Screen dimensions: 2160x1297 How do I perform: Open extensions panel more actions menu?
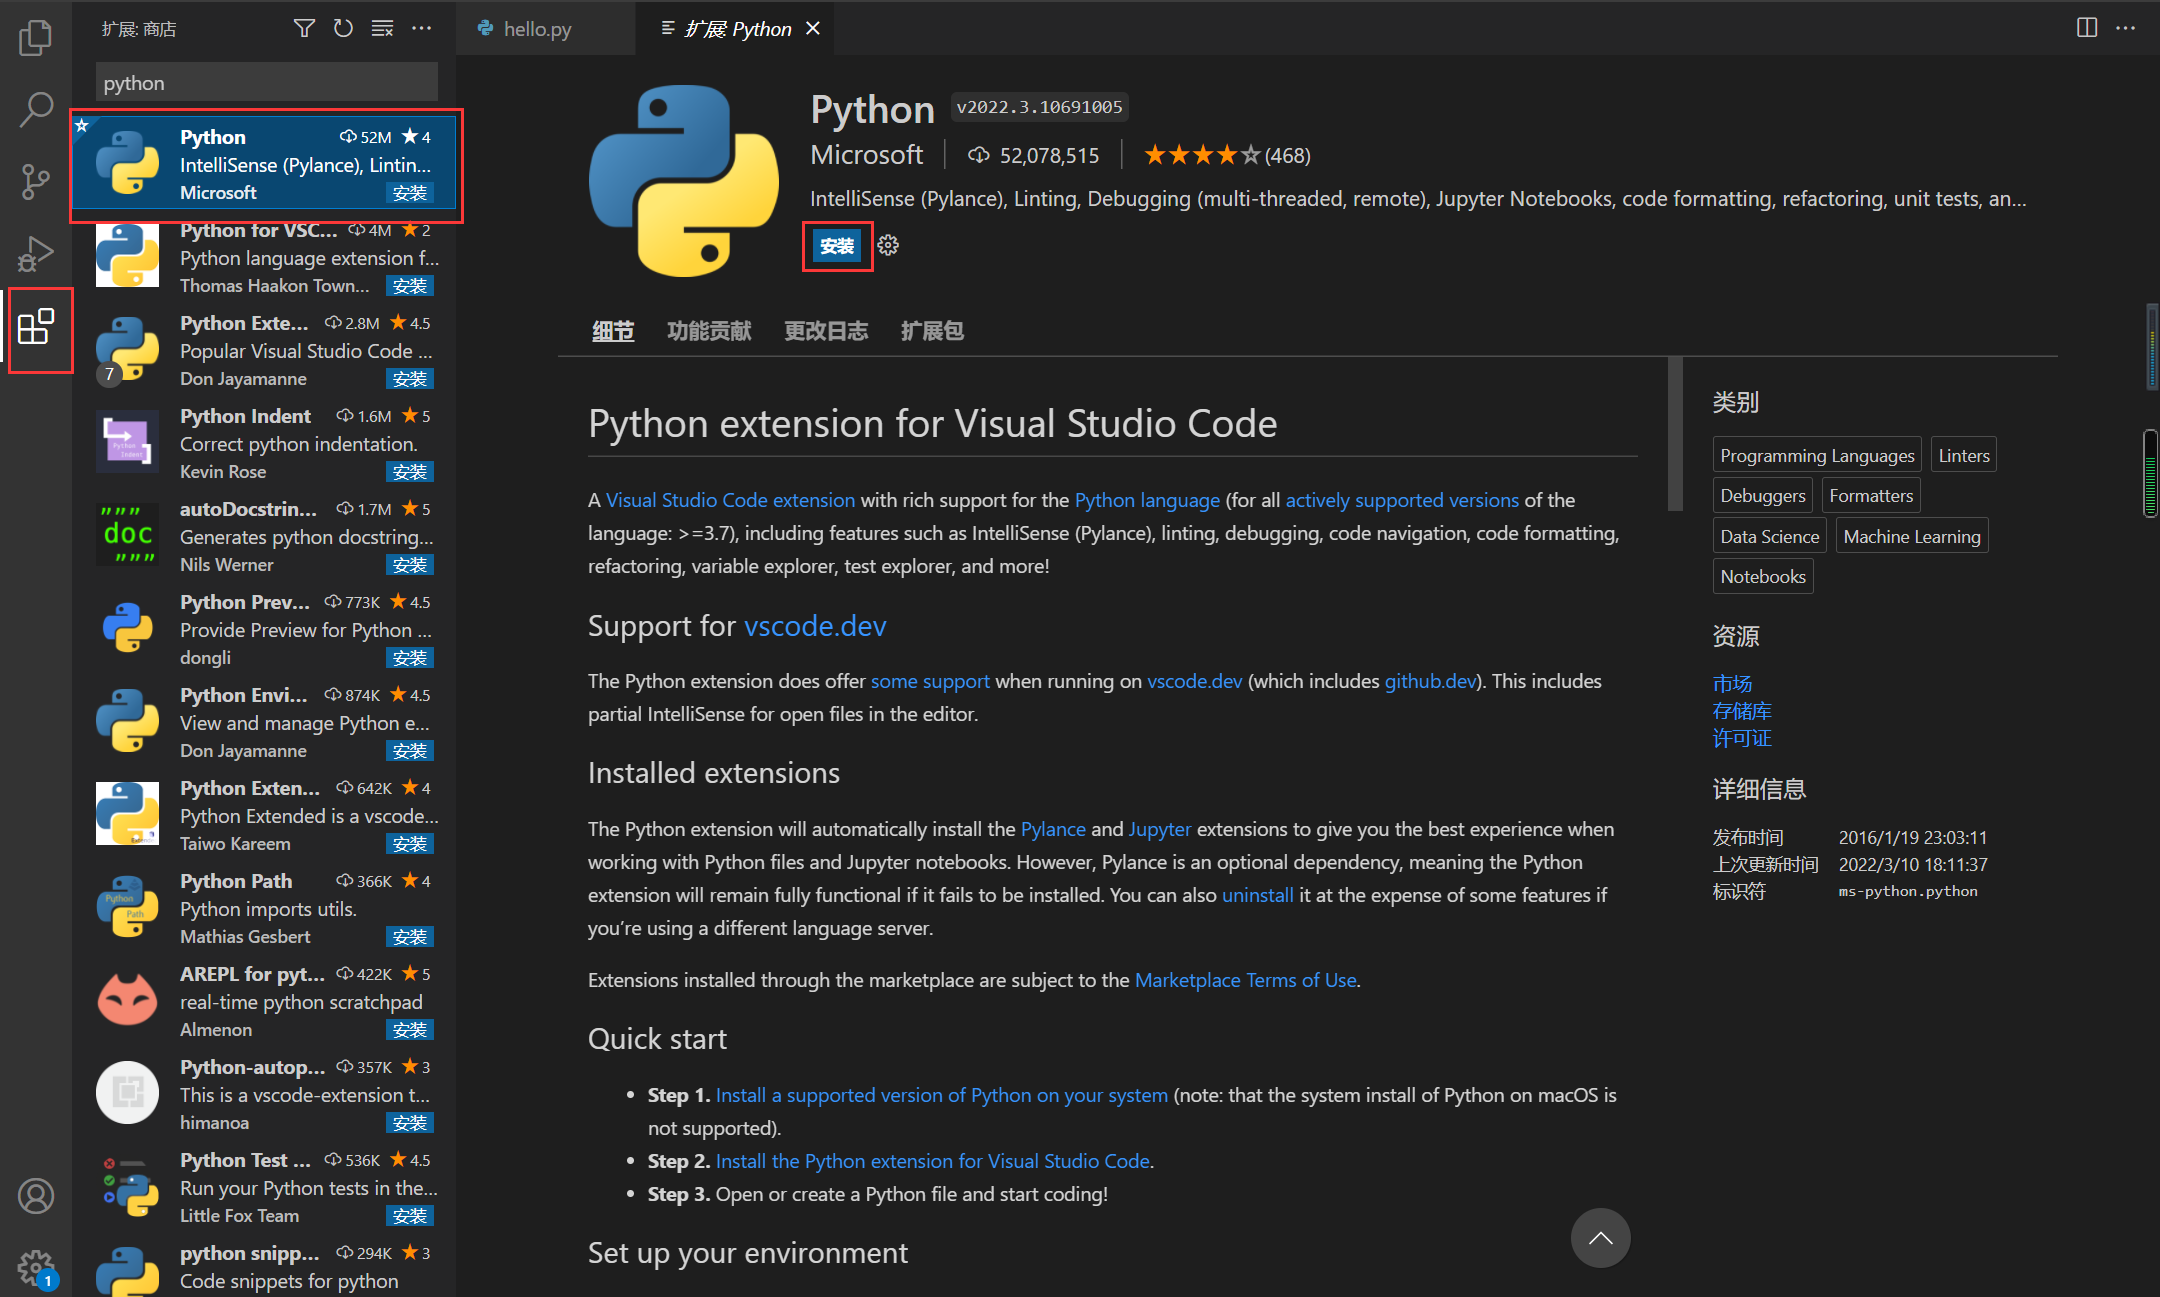[422, 28]
